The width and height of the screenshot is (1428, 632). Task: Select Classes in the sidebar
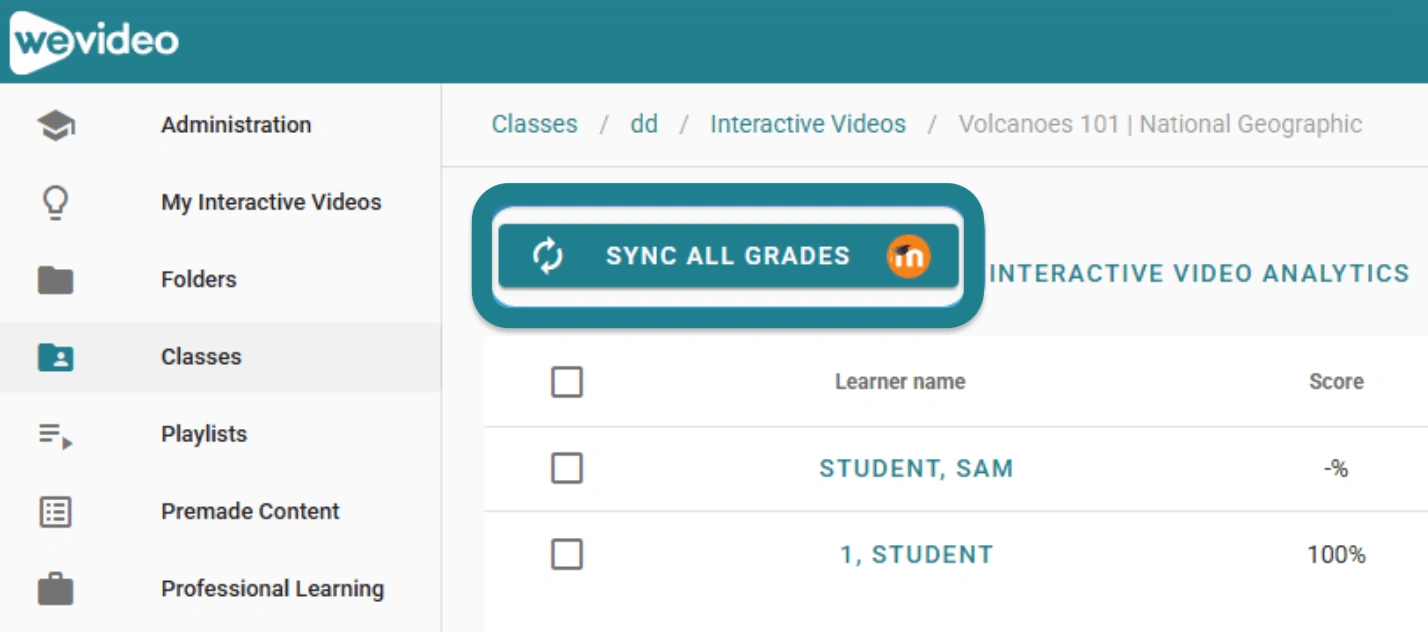click(x=220, y=357)
